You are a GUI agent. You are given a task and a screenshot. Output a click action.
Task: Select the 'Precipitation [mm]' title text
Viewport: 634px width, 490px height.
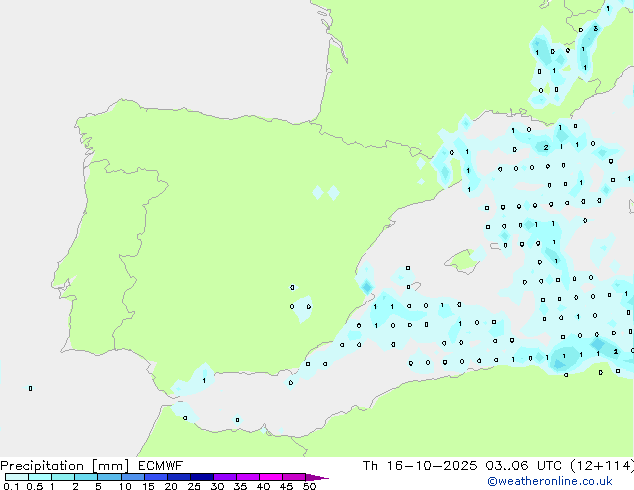coord(65,466)
